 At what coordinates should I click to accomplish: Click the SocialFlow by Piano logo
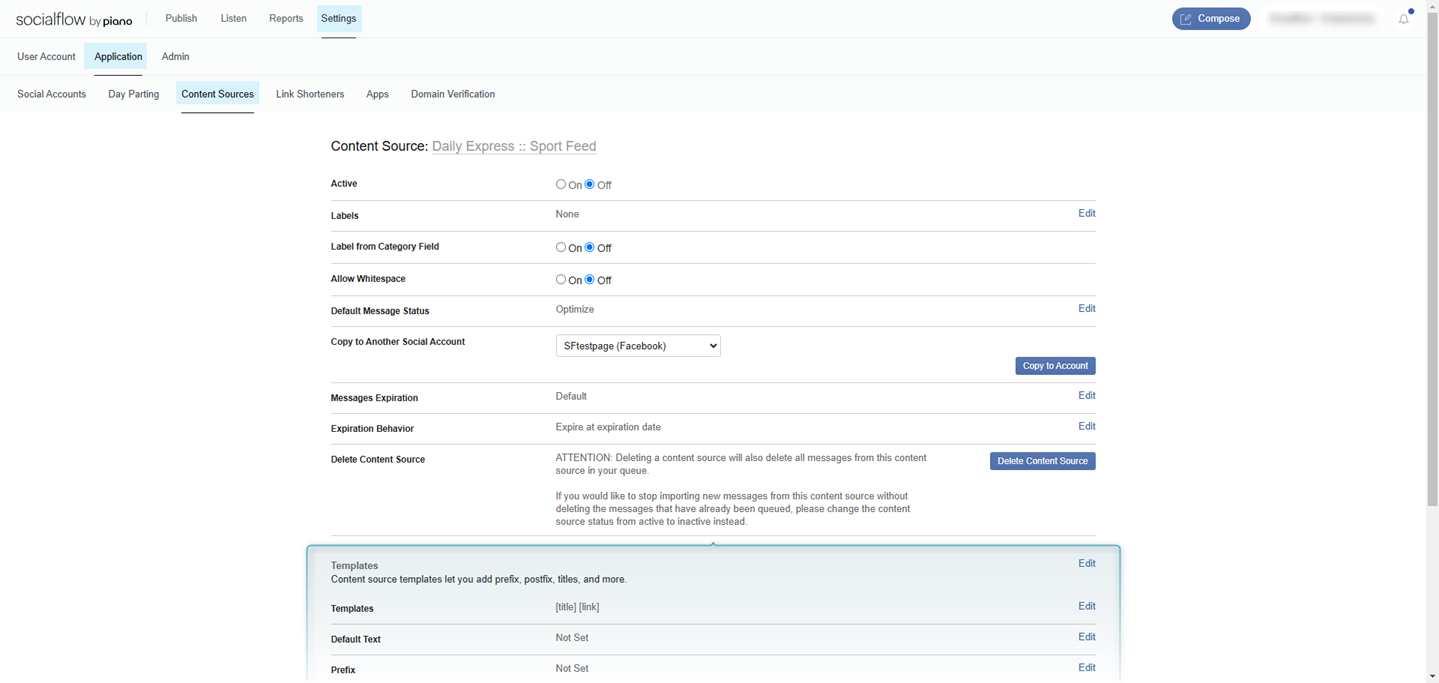[74, 20]
